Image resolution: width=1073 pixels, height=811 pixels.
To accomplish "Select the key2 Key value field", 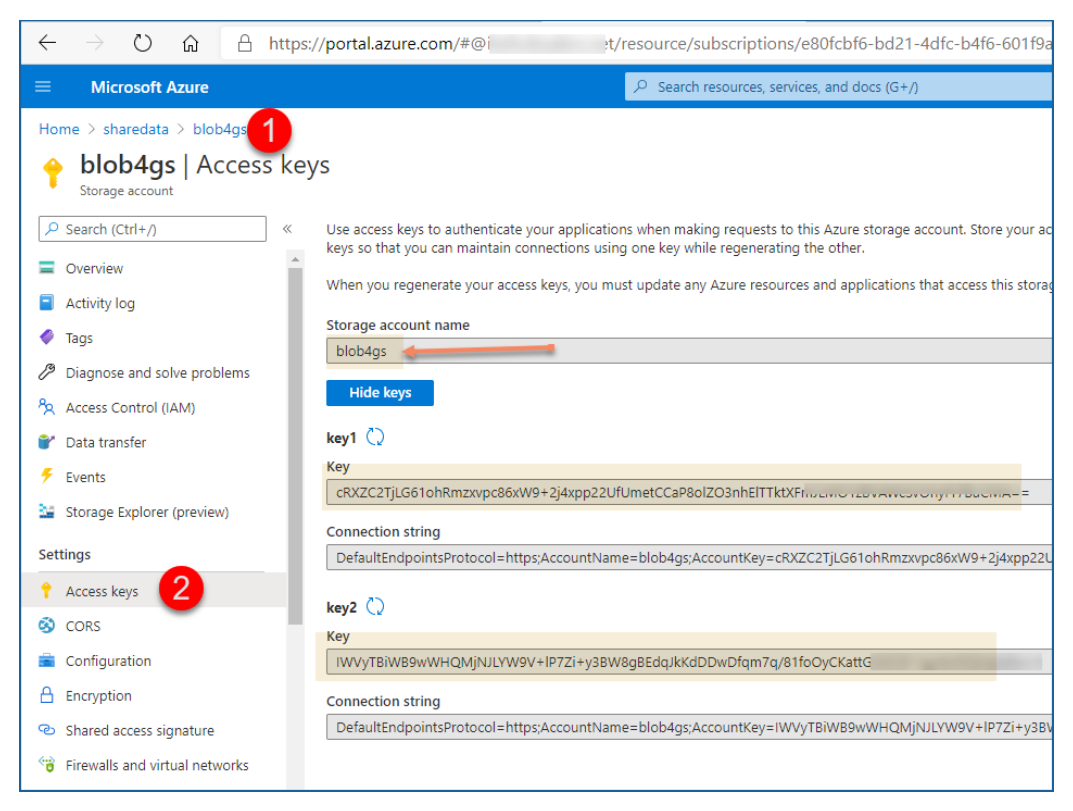I will [689, 662].
